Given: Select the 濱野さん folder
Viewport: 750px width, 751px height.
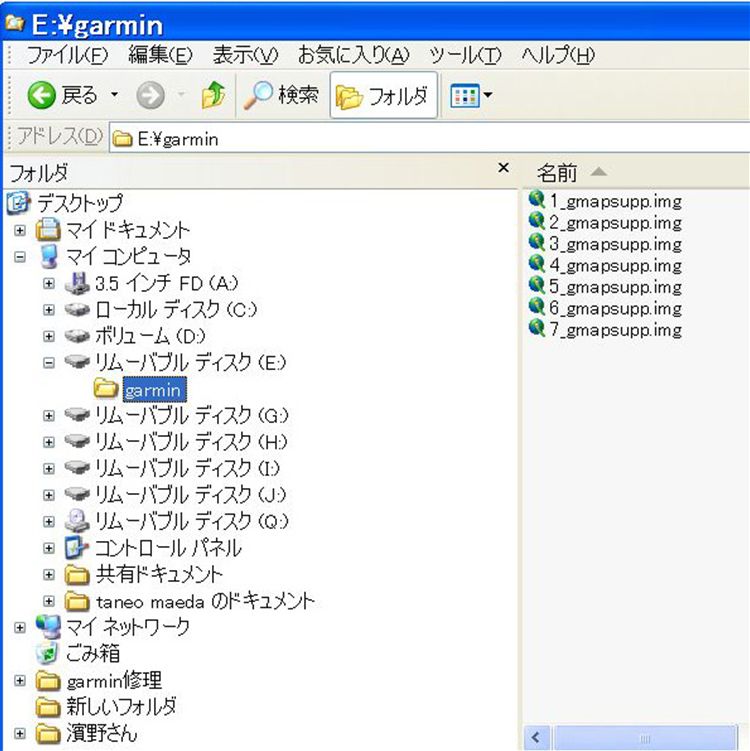Looking at the screenshot, I should pos(102,733).
